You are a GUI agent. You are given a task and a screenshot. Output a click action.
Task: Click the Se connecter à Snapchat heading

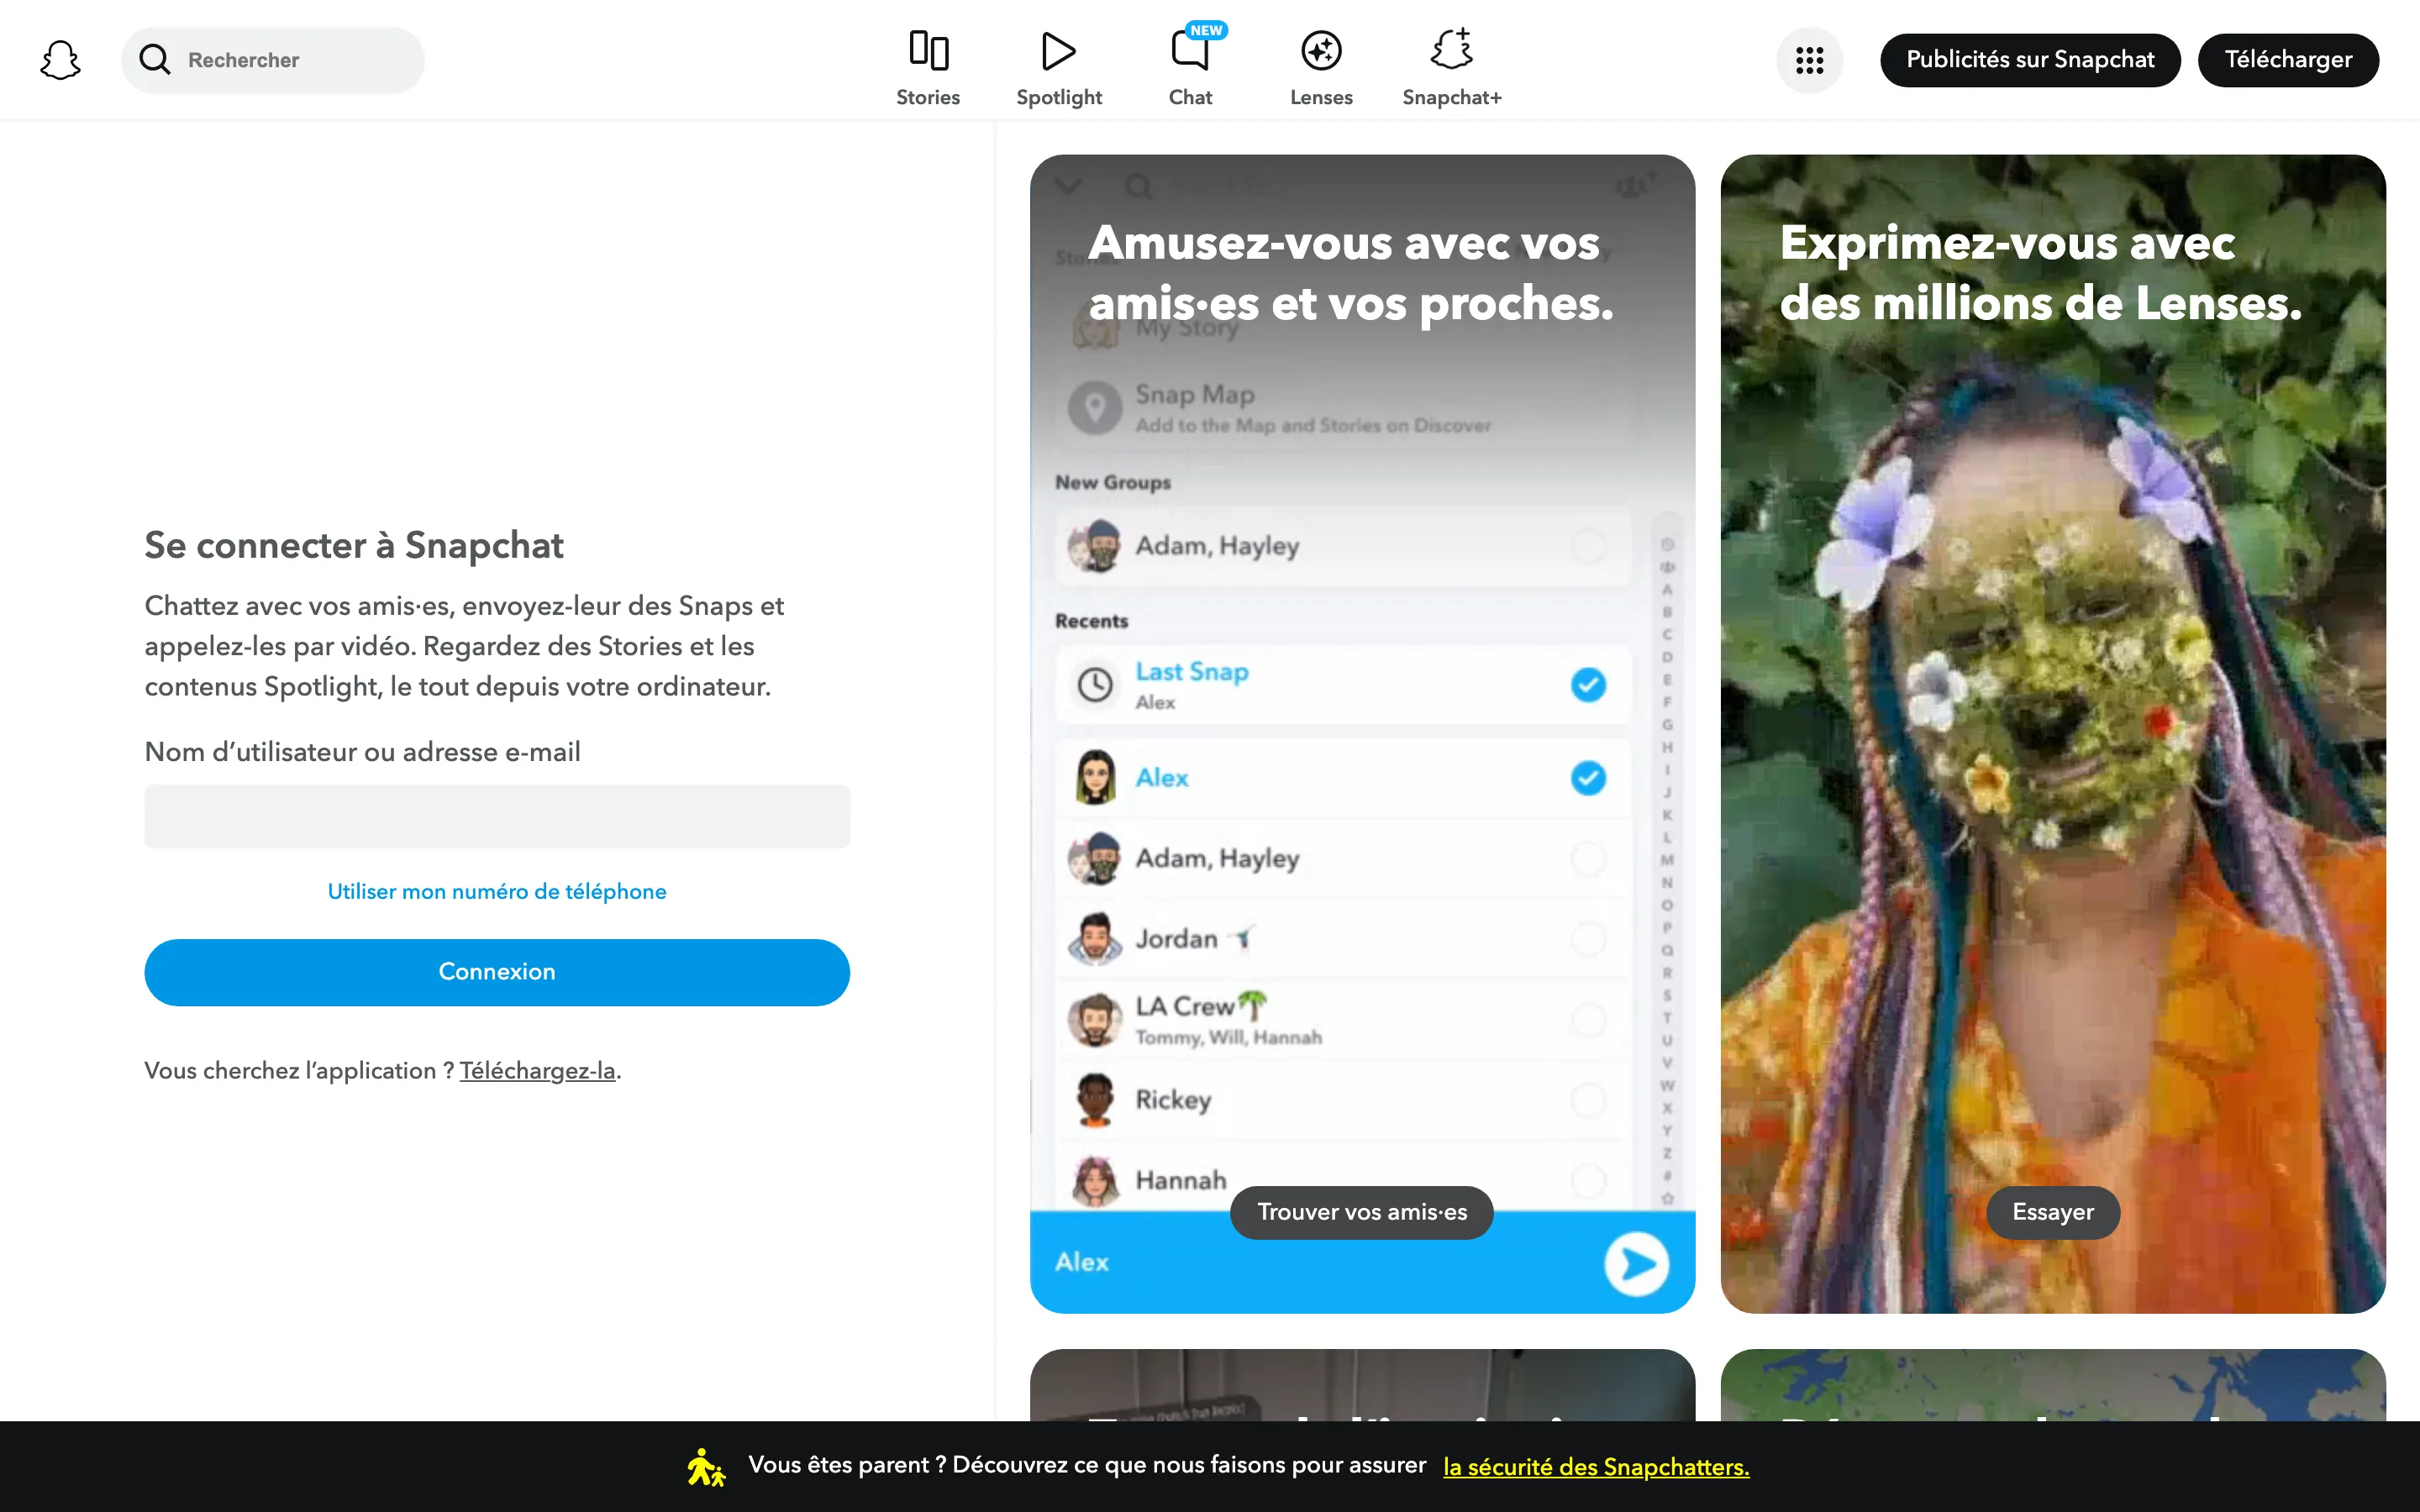354,545
